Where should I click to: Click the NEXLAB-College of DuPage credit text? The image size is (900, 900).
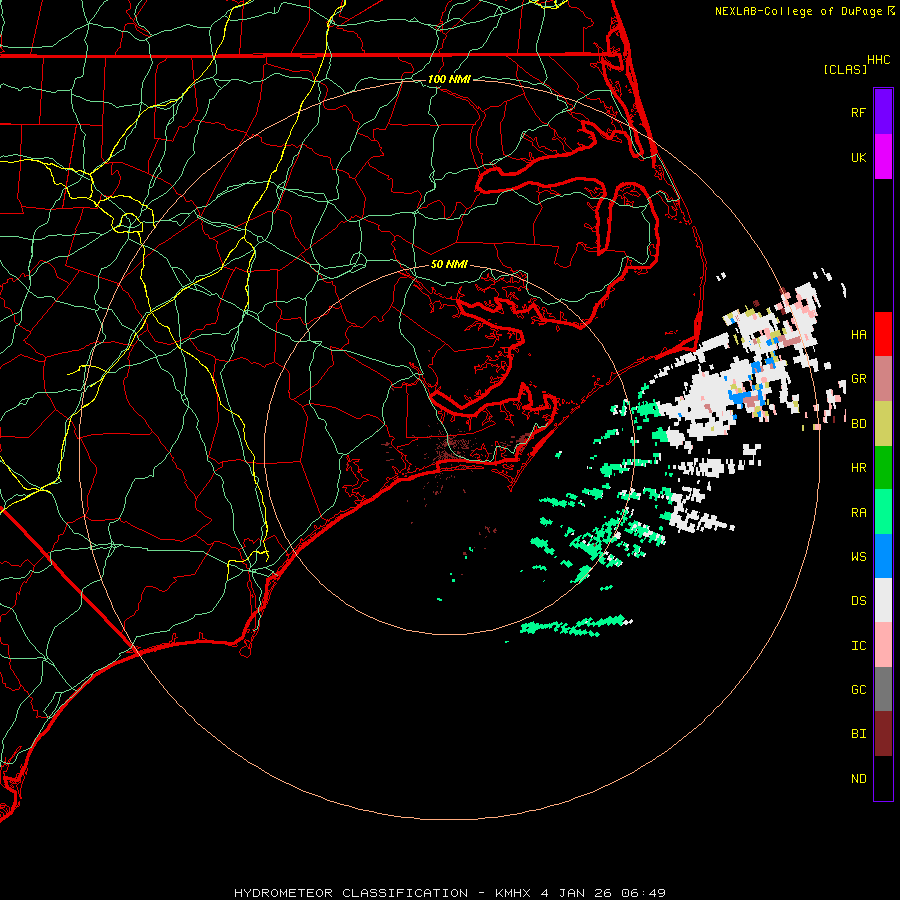pos(798,11)
